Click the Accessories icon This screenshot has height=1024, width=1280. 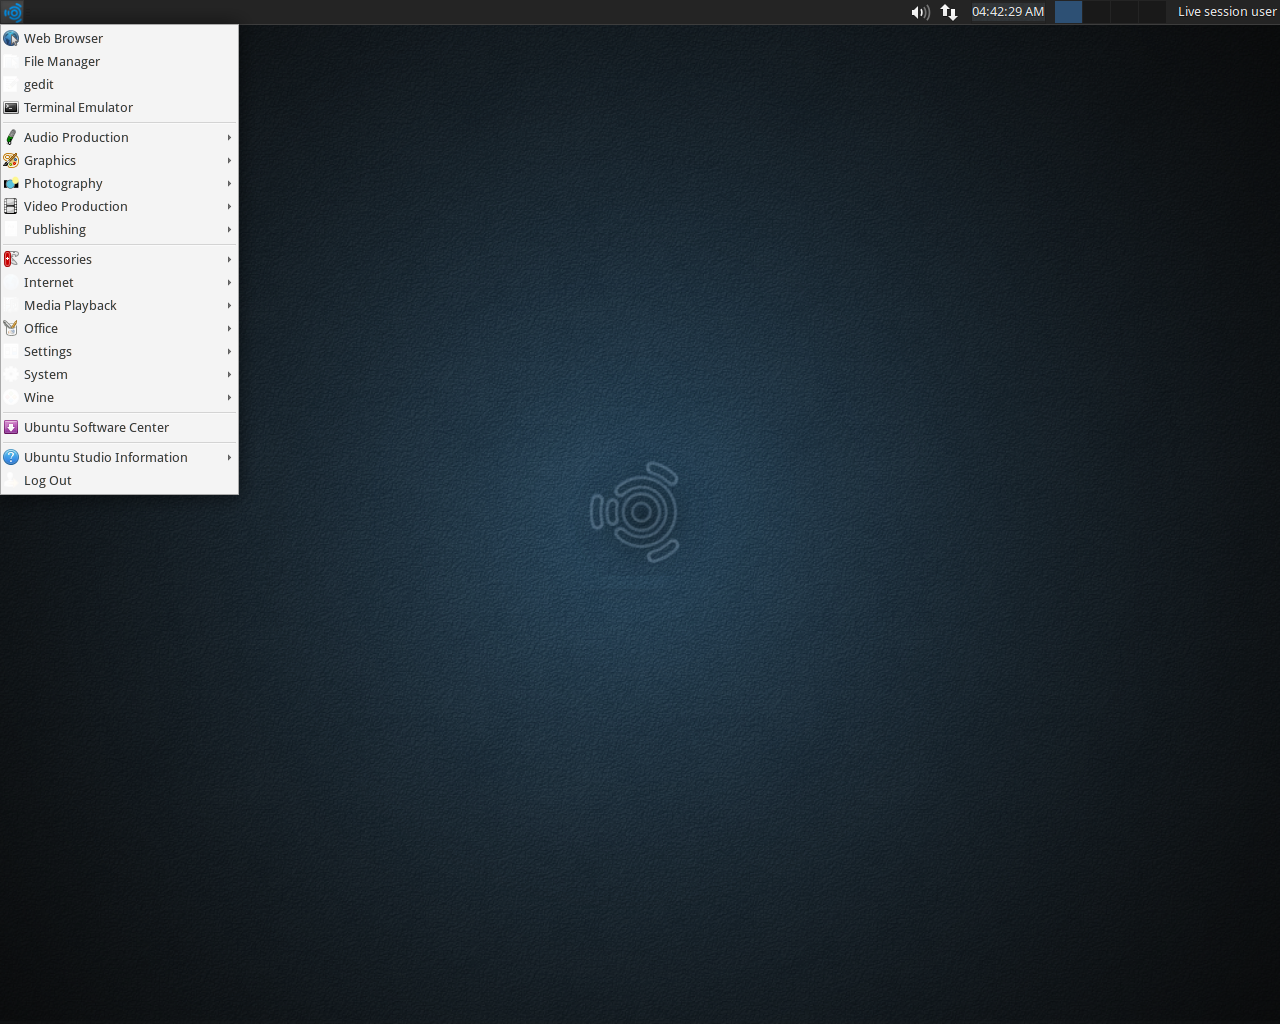click(11, 259)
